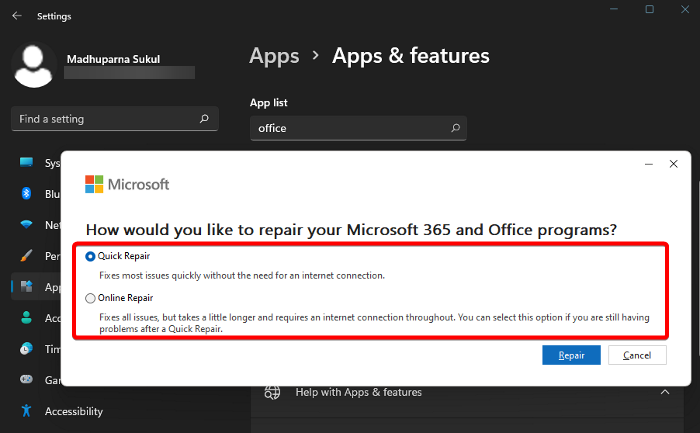Click the Repair button
This screenshot has width=700, height=433.
click(571, 355)
